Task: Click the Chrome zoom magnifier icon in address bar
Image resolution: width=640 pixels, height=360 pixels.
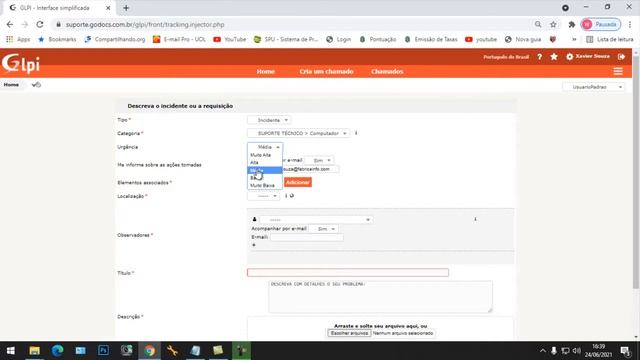Action: click(x=538, y=24)
